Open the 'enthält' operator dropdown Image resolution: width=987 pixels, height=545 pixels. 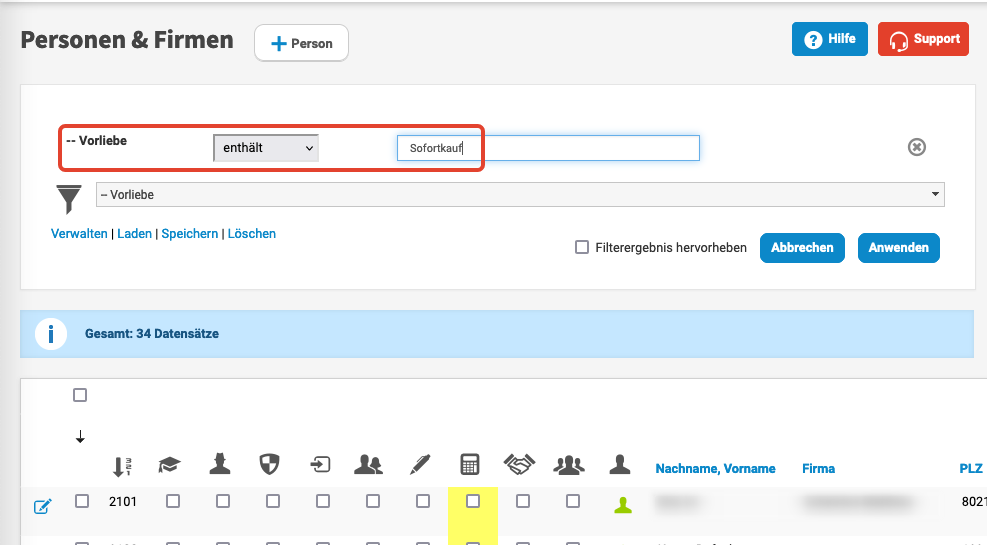[266, 148]
